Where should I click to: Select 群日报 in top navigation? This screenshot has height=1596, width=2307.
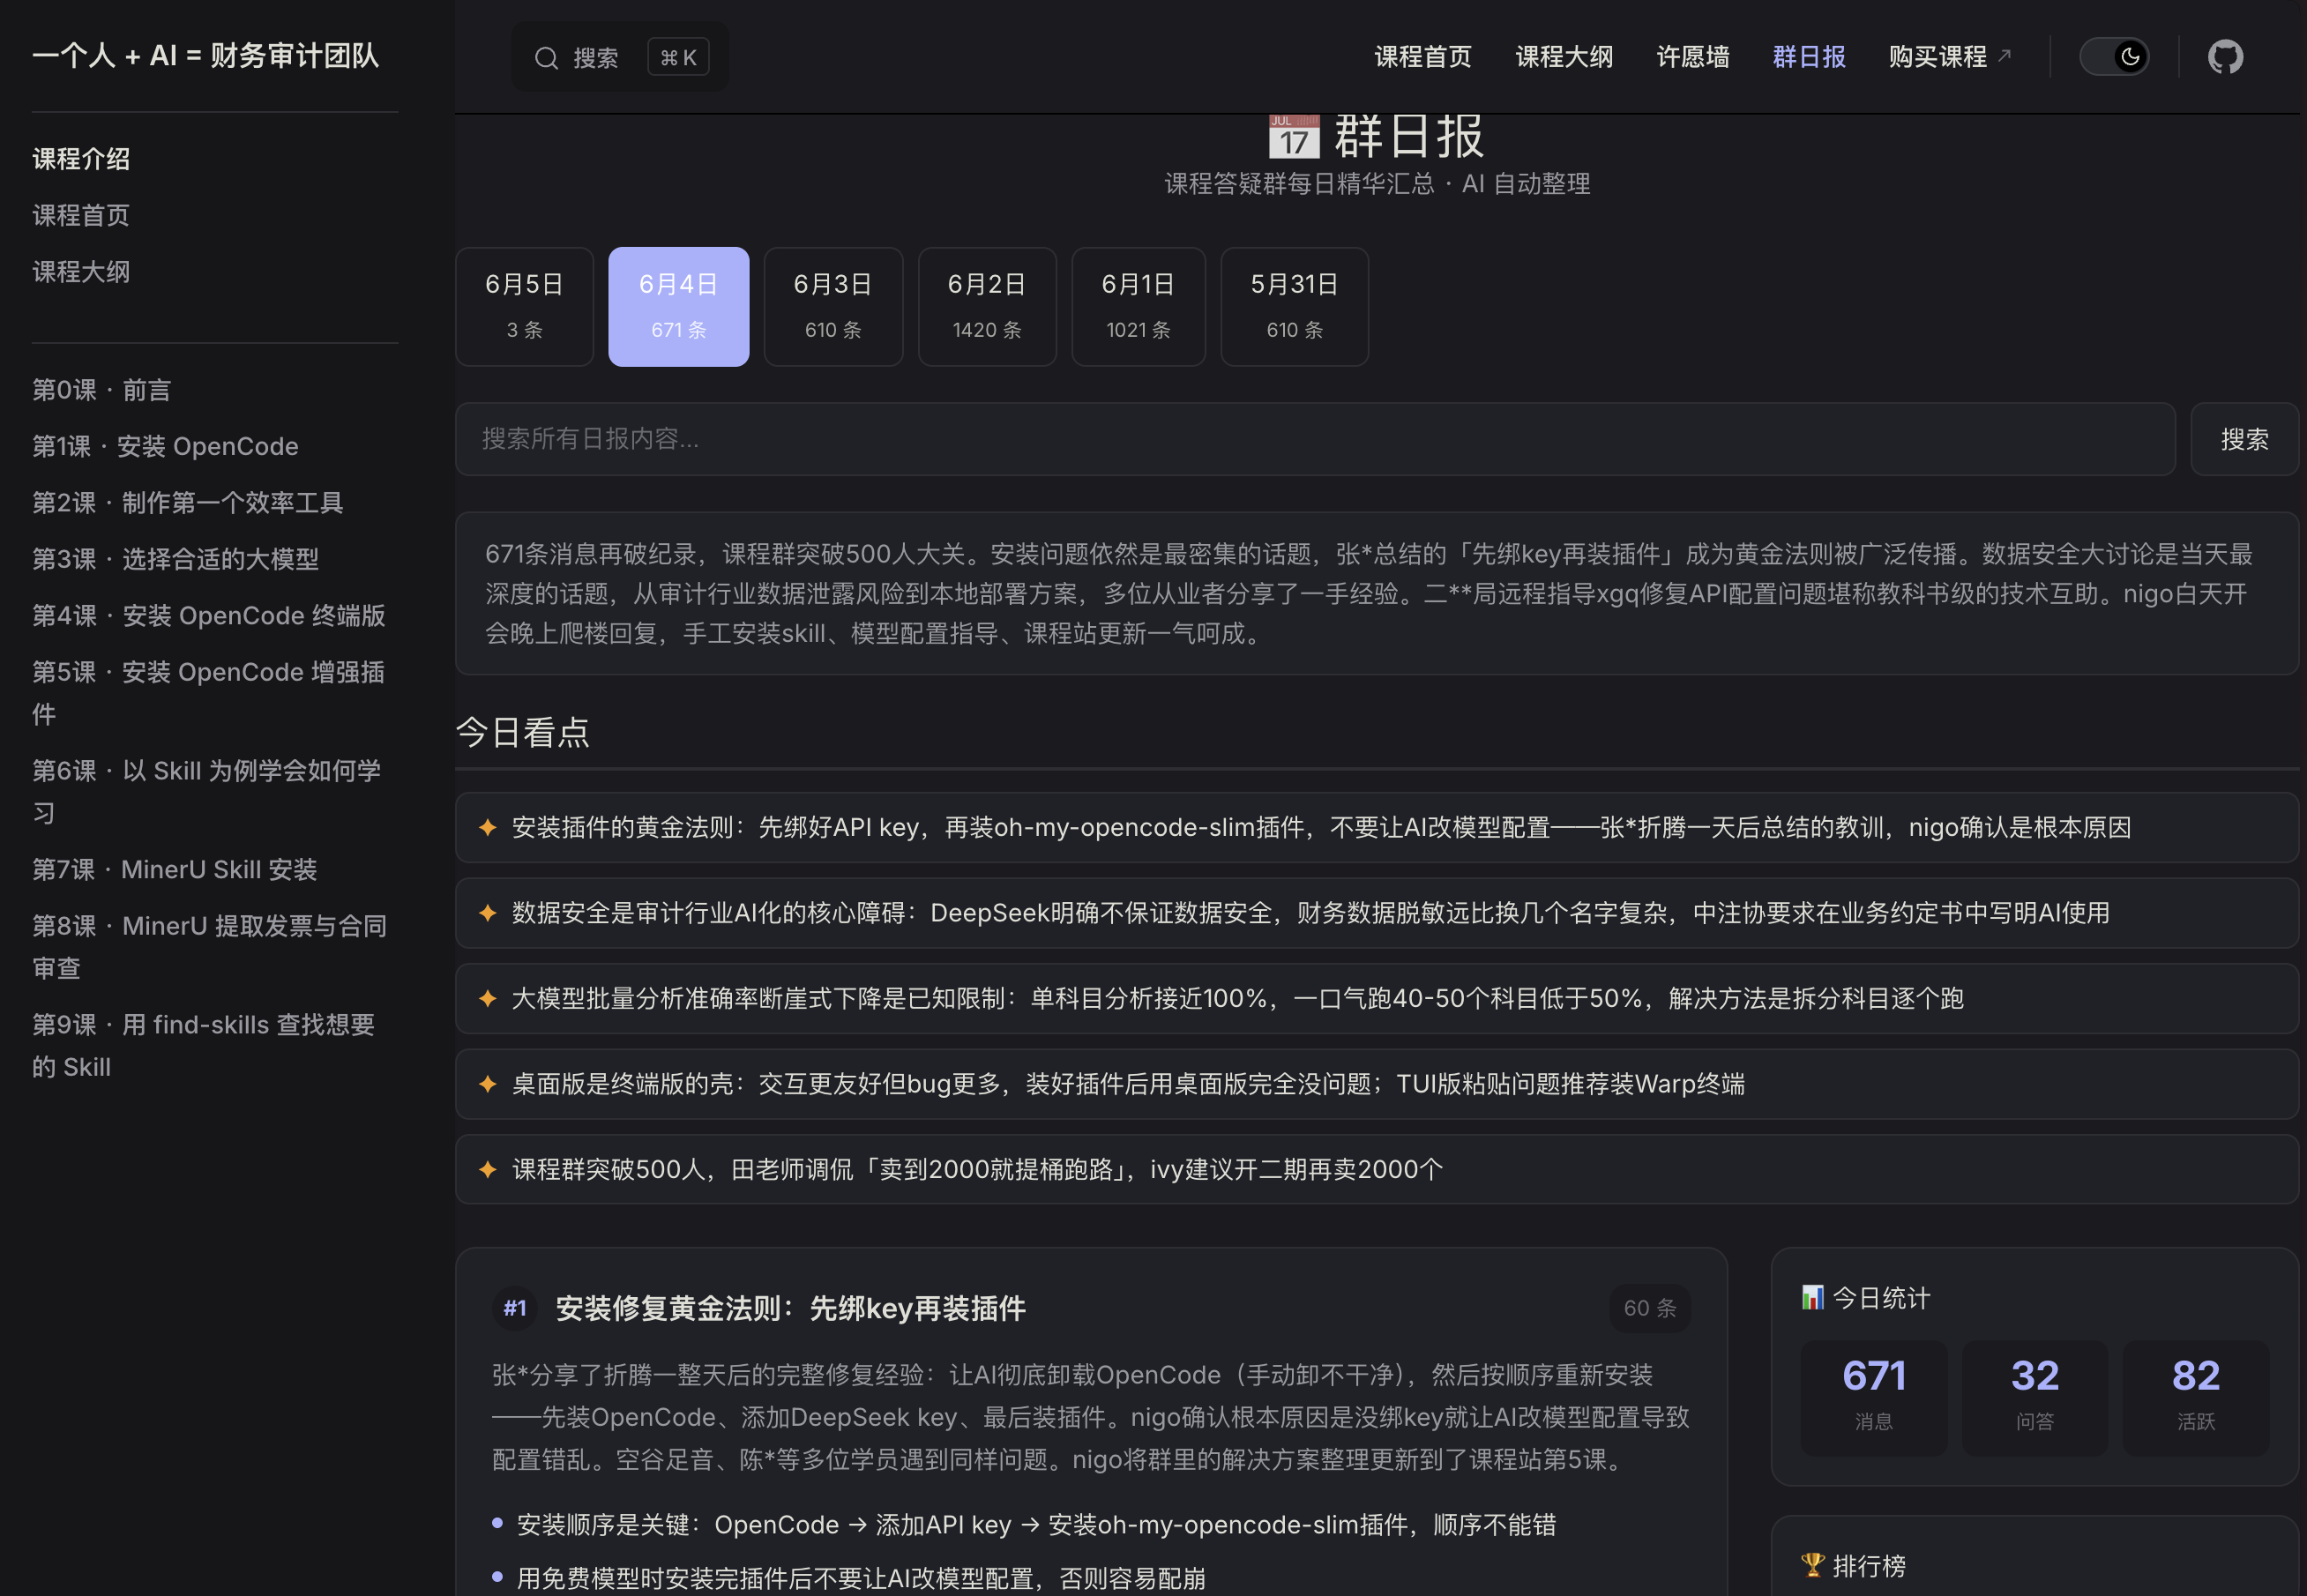click(x=1808, y=57)
